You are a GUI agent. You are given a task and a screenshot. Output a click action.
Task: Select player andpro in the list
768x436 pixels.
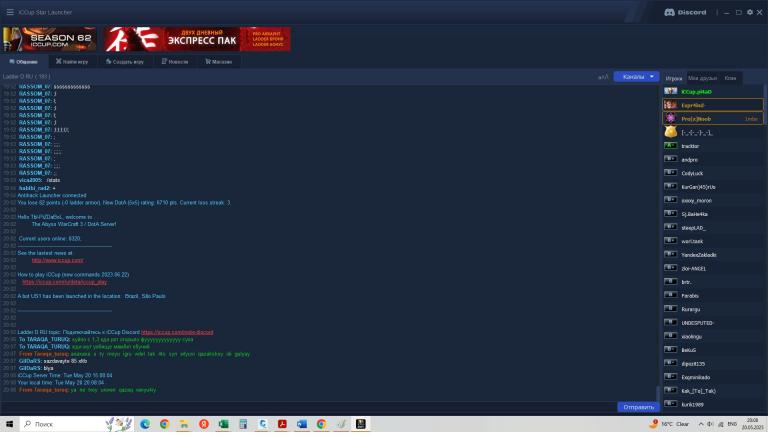713,160
